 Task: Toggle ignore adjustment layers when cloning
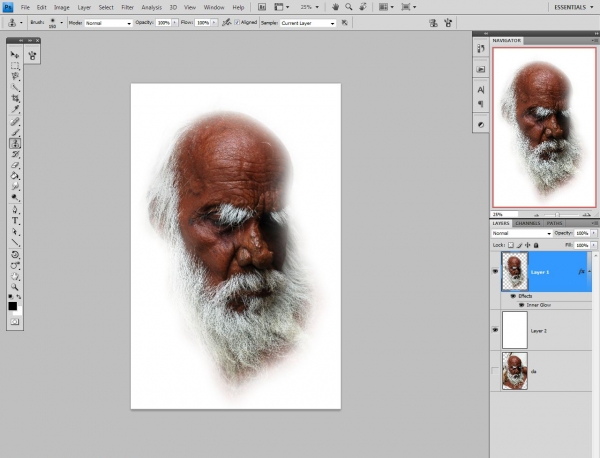tap(344, 23)
